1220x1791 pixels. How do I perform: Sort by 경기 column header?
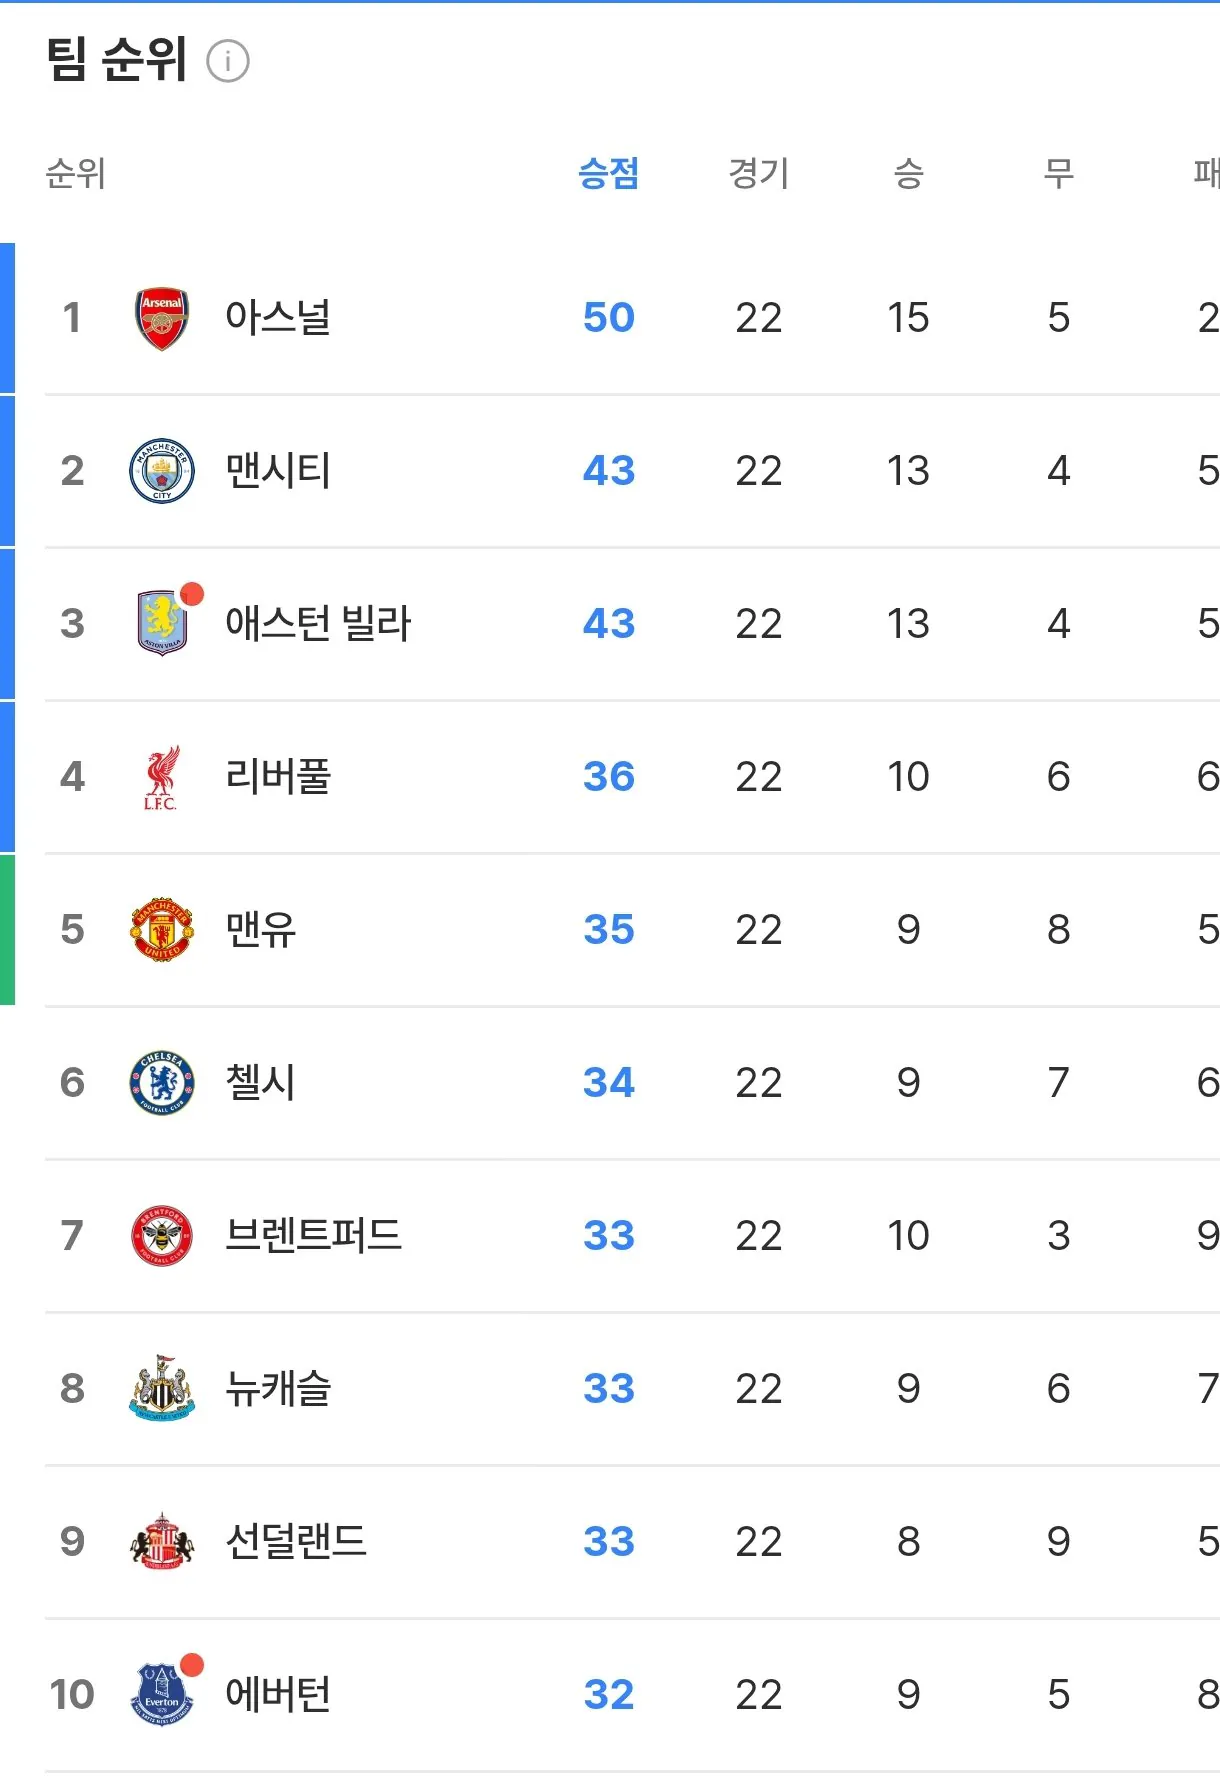coord(758,174)
